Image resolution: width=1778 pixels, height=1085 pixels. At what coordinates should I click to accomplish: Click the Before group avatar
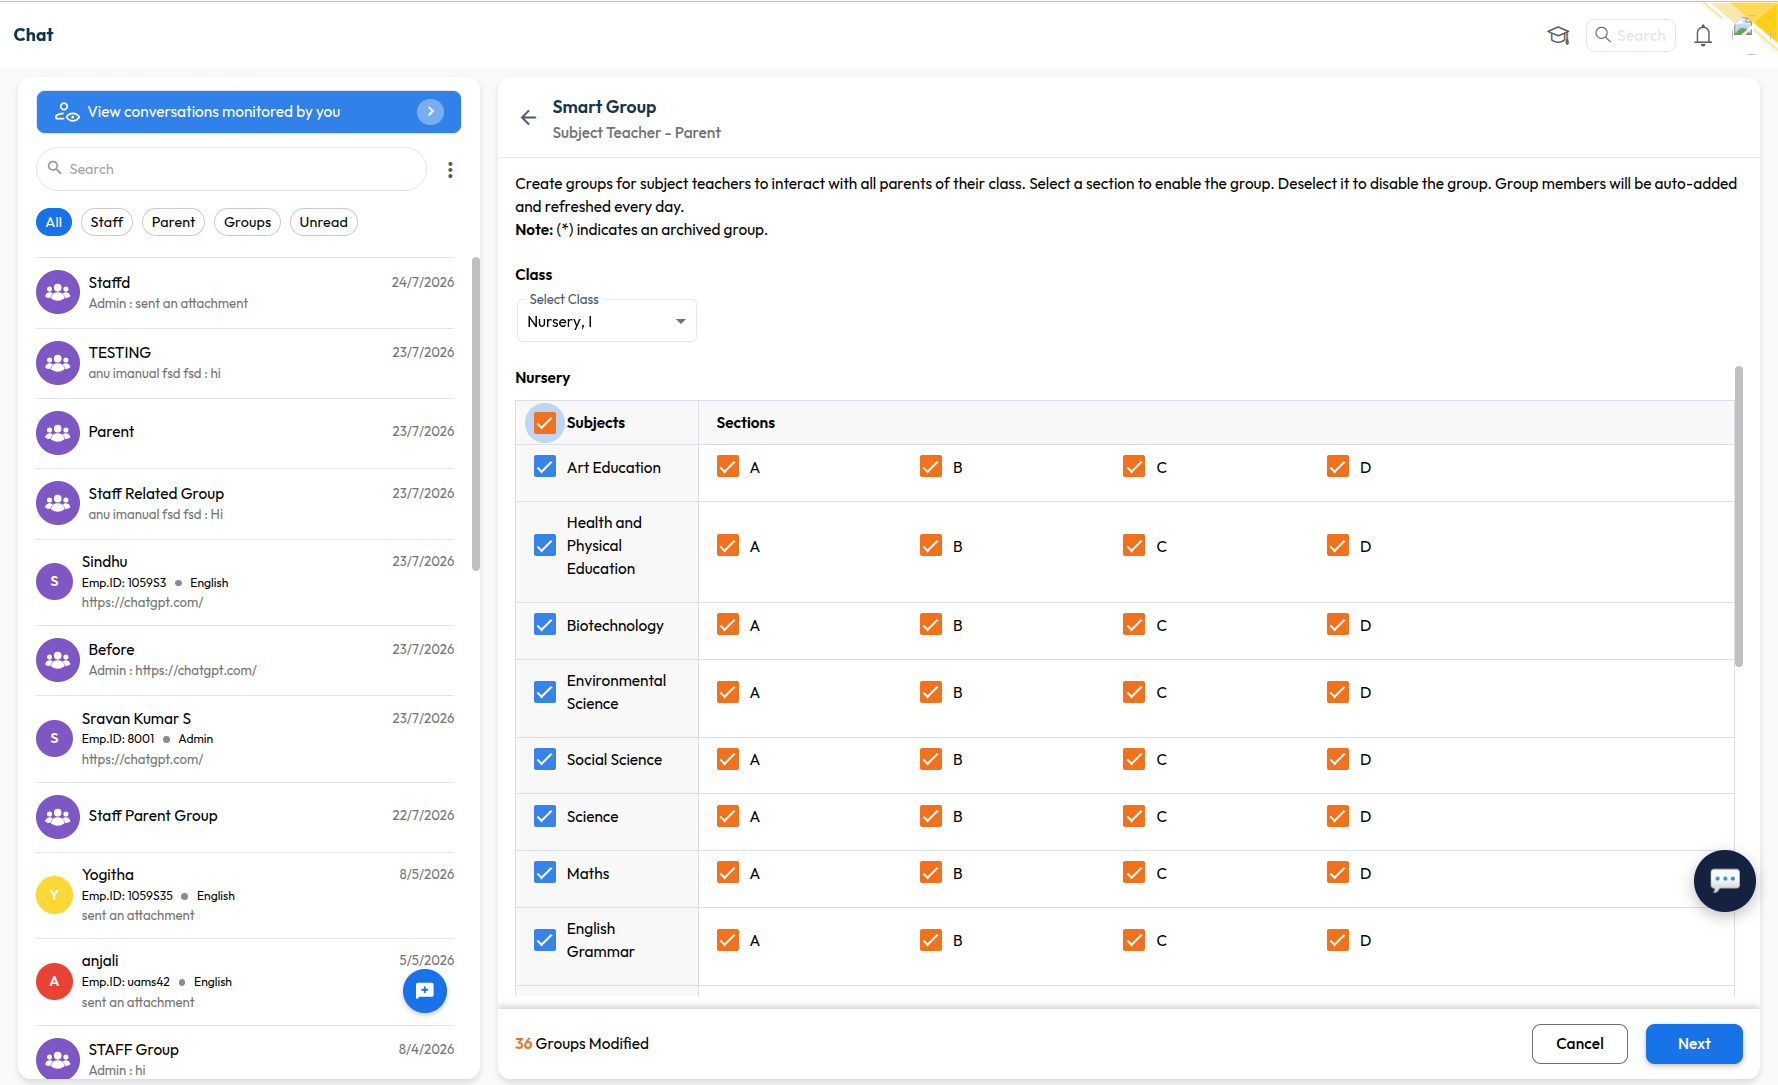(x=58, y=660)
